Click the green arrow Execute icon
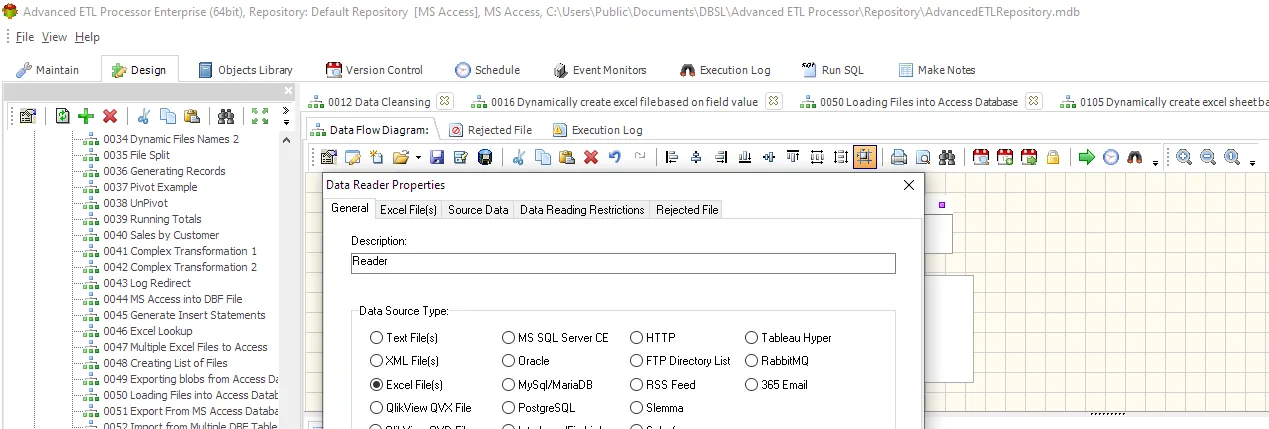The height and width of the screenshot is (429, 1269). 1087,157
